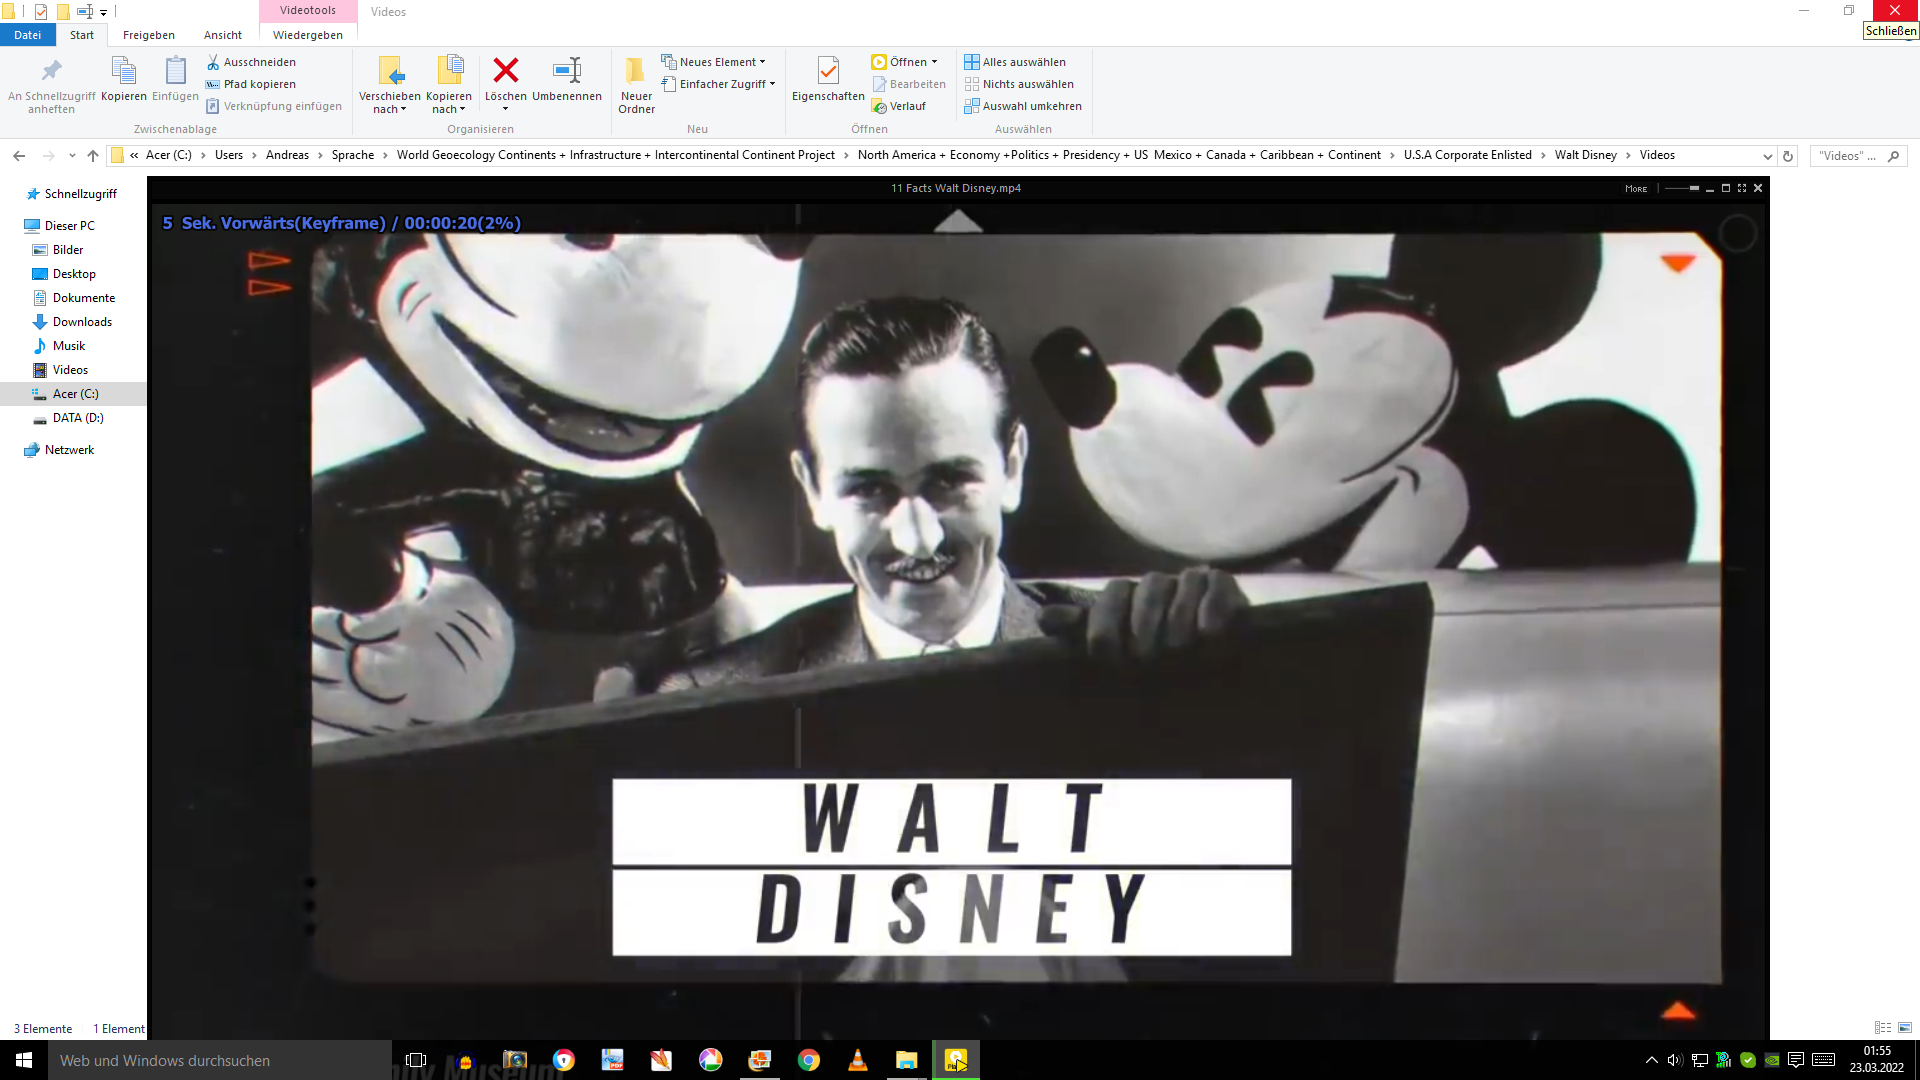Click Auswahl umkehren
Image resolution: width=1920 pixels, height=1080 pixels.
point(1023,106)
